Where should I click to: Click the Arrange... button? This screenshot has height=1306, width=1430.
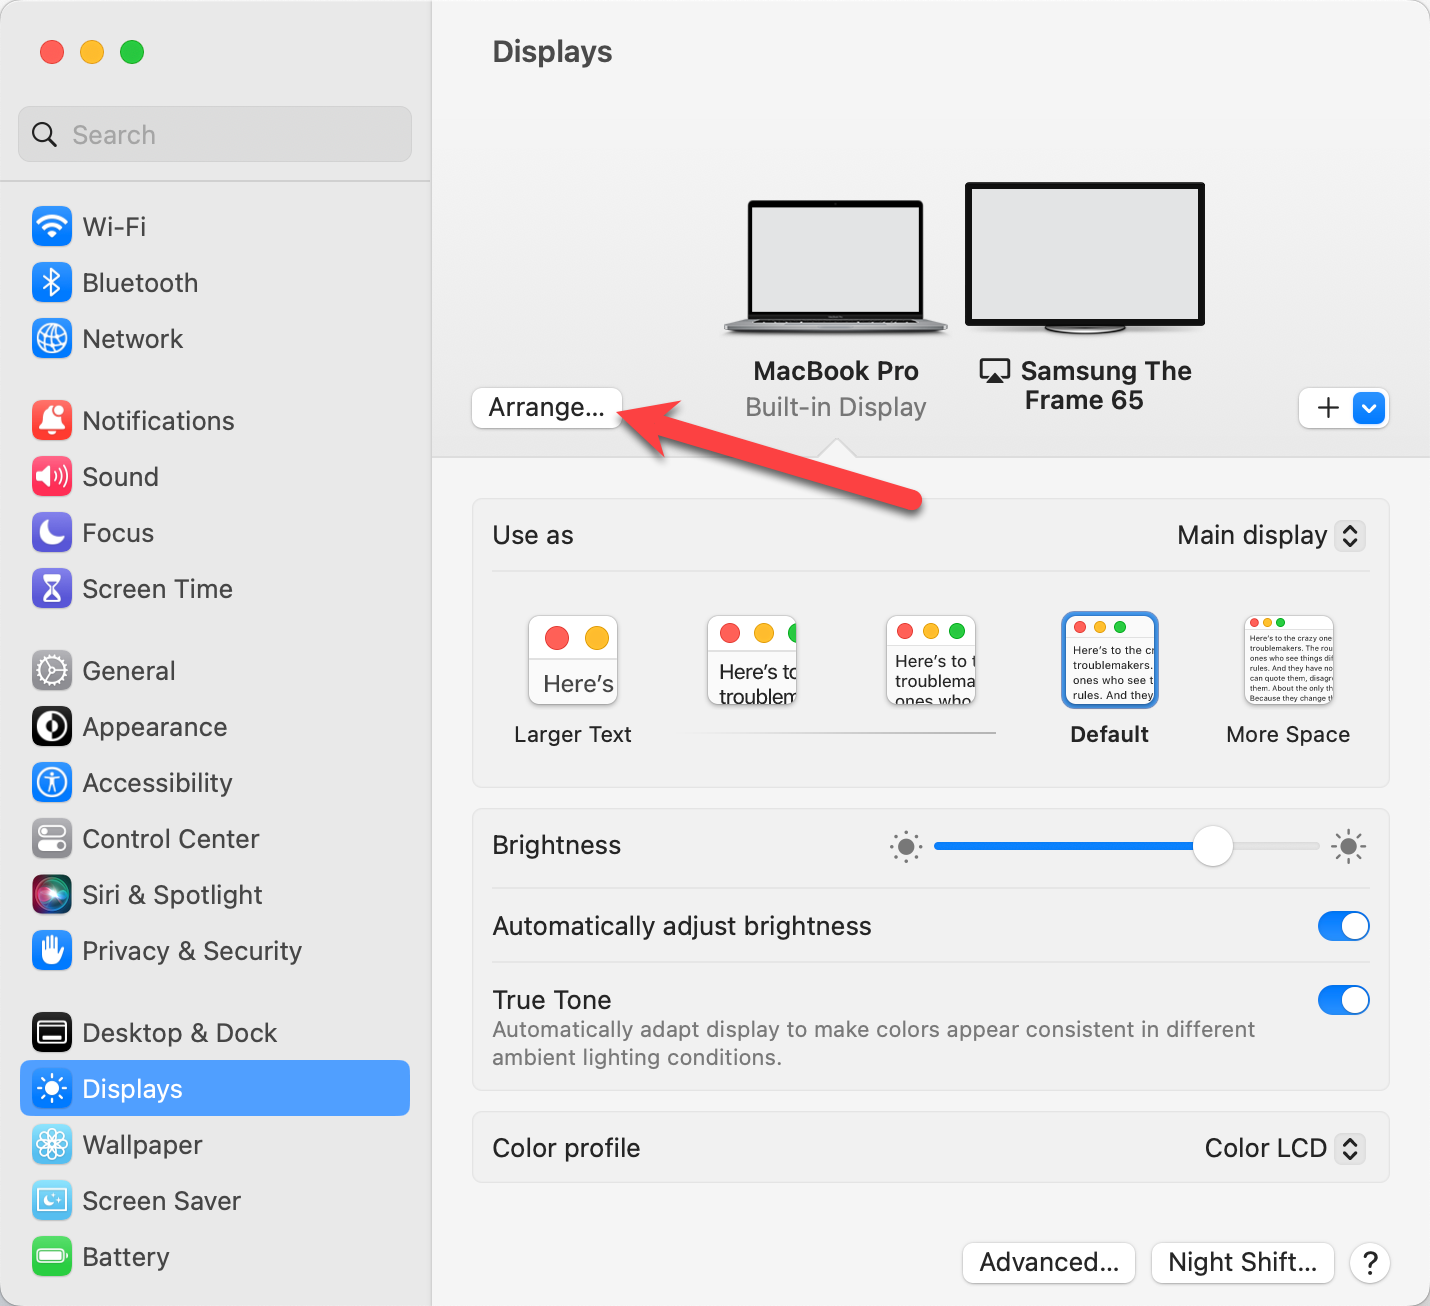click(546, 408)
